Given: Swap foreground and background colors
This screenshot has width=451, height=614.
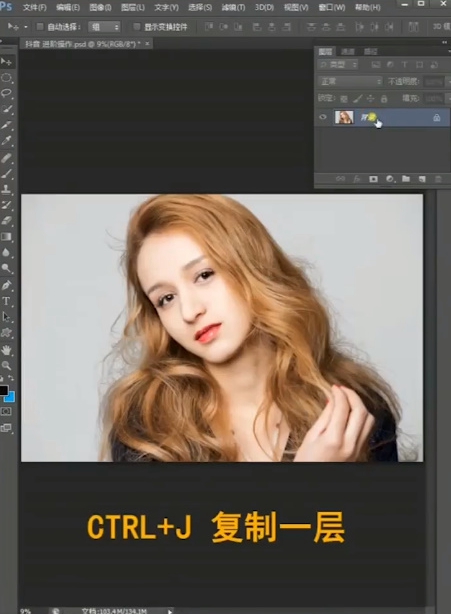Looking at the screenshot, I should tap(11, 378).
